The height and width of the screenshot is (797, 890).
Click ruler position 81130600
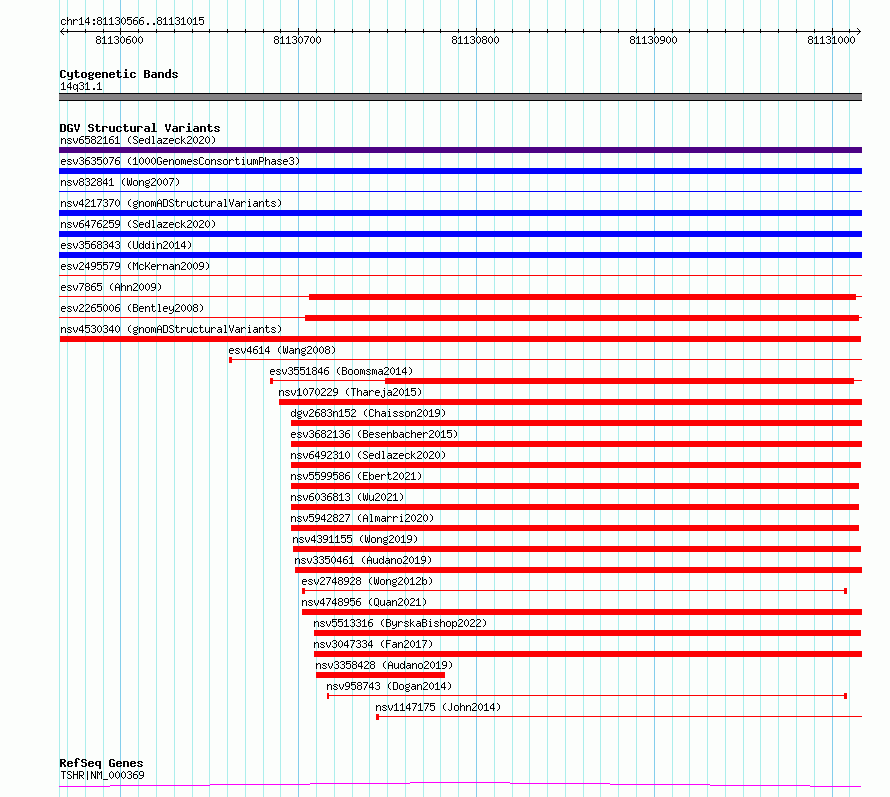(x=119, y=40)
